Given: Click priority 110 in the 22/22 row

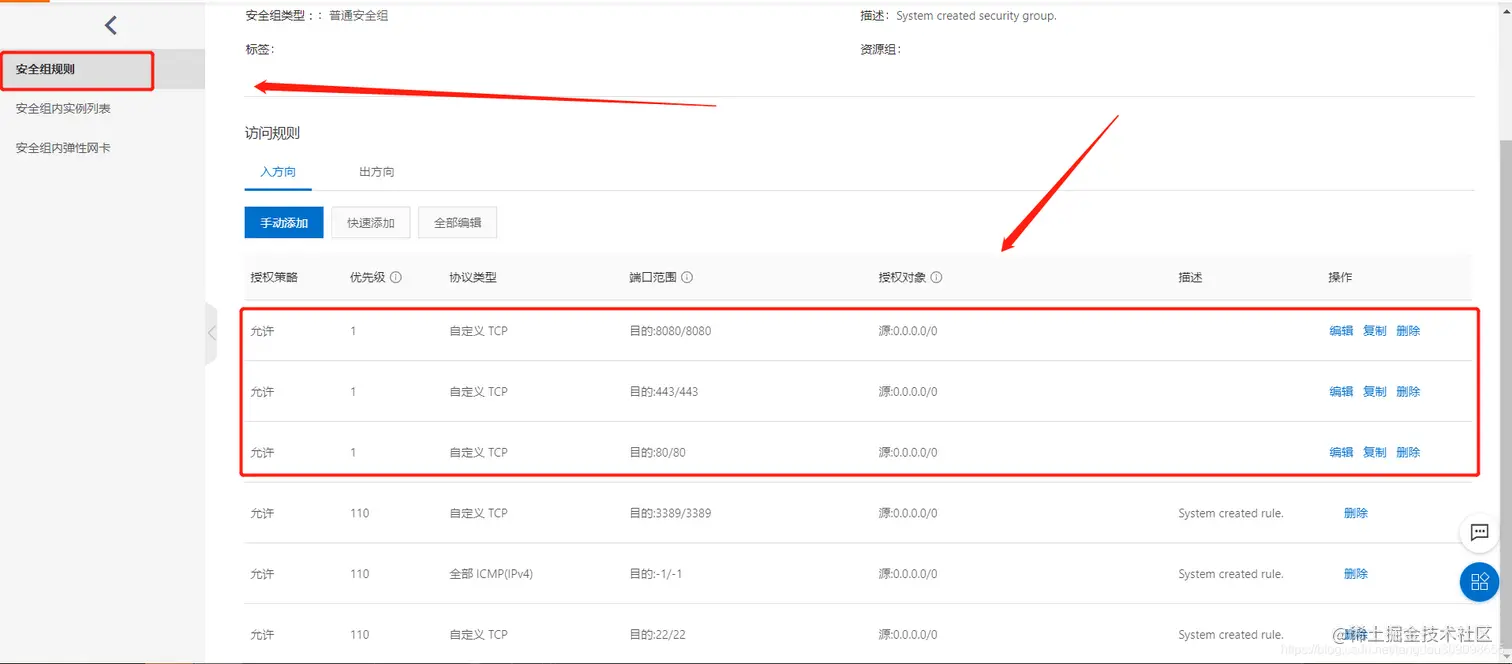Looking at the screenshot, I should click(360, 635).
